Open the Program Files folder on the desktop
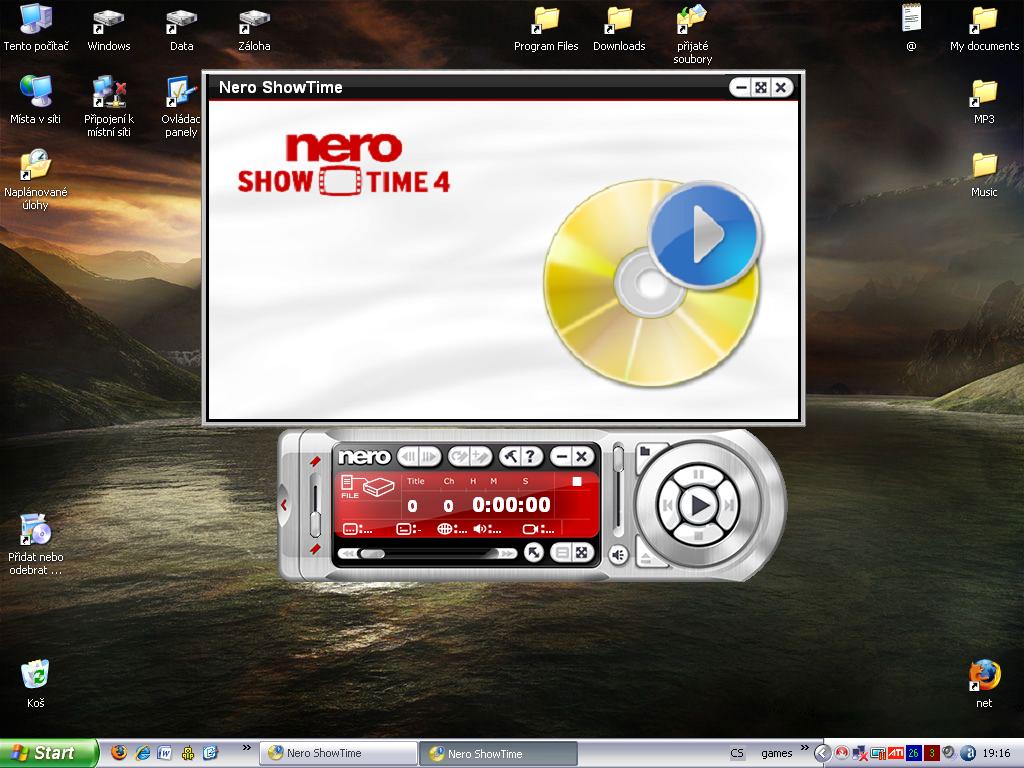This screenshot has height=768, width=1024. coord(546,29)
